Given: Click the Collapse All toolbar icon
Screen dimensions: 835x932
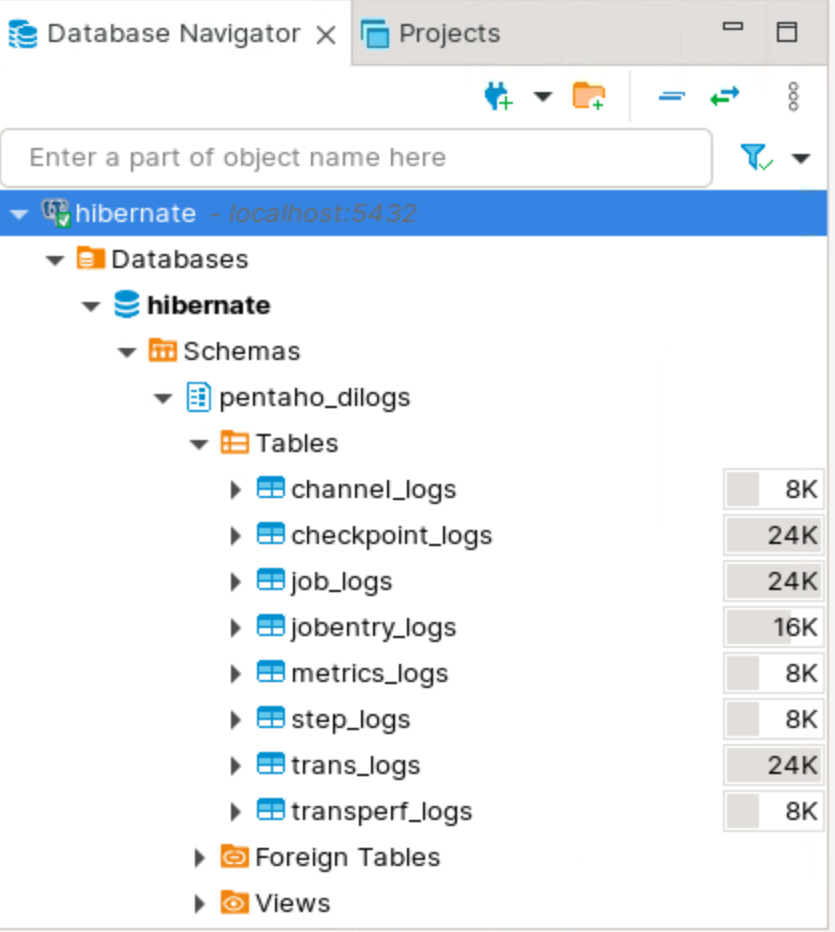Looking at the screenshot, I should coord(671,96).
